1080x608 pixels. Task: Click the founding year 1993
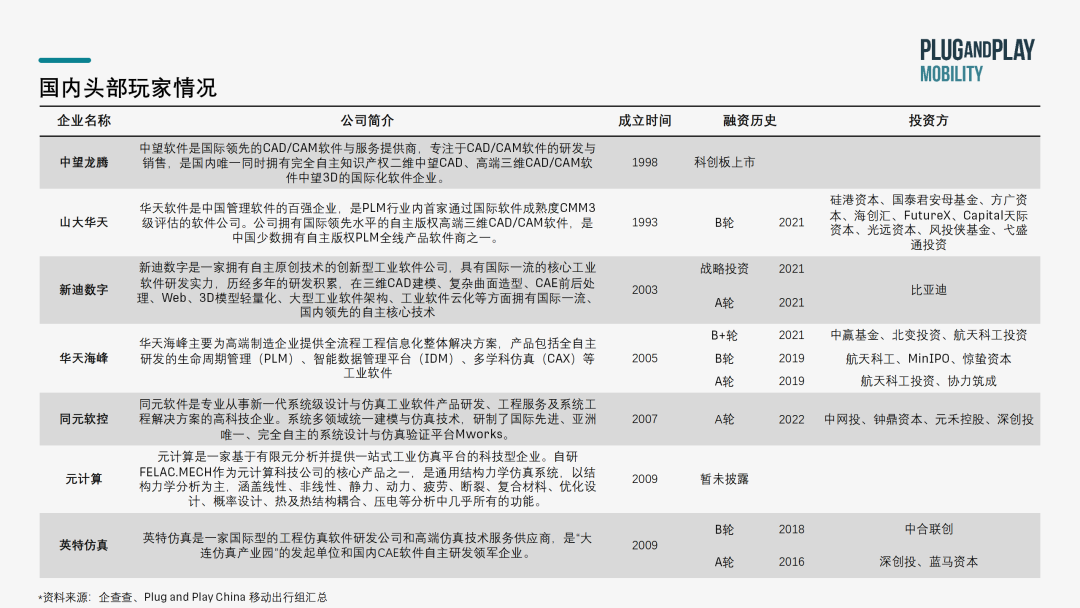(645, 222)
